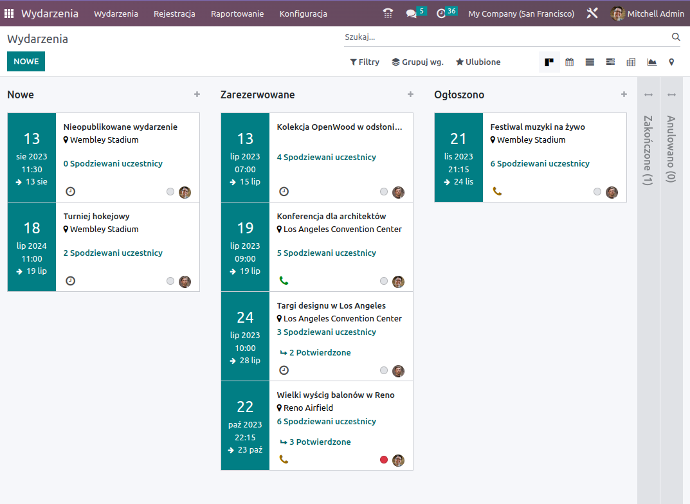Screen dimensions: 690x504
Task: Click user avatar on Festiwal muzyki na żywo card
Action: tap(612, 192)
